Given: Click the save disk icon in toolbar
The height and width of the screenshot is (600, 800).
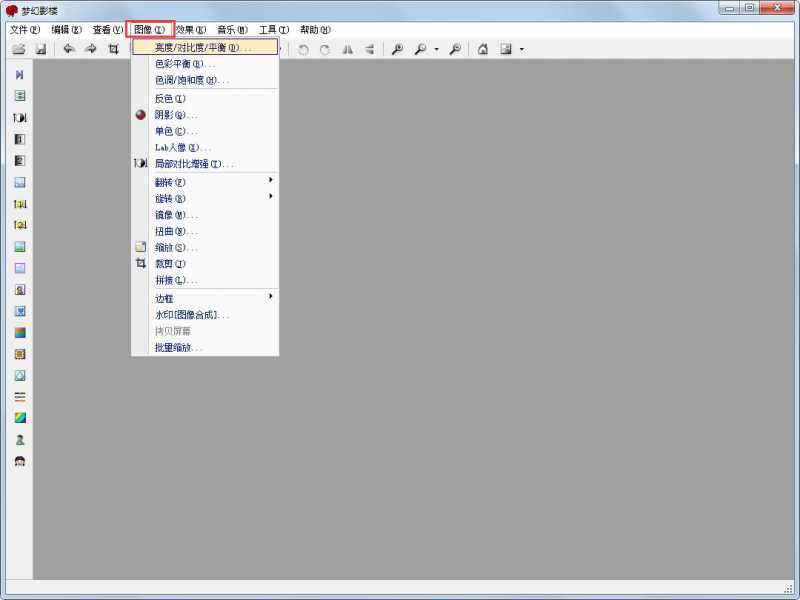Looking at the screenshot, I should tap(41, 49).
